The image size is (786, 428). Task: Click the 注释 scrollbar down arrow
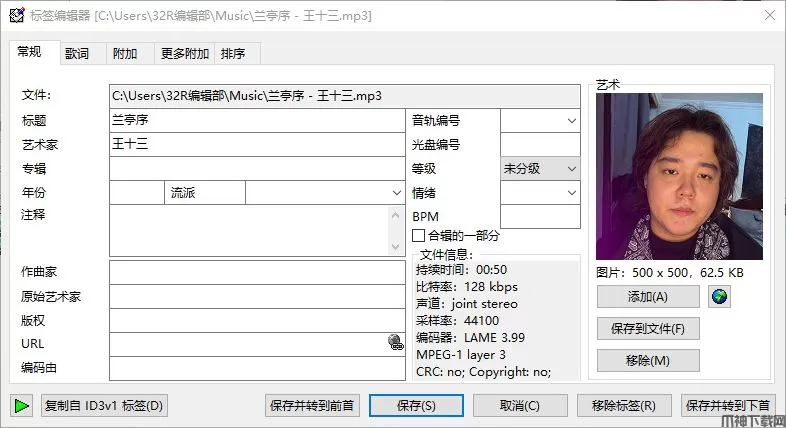pyautogui.click(x=396, y=247)
